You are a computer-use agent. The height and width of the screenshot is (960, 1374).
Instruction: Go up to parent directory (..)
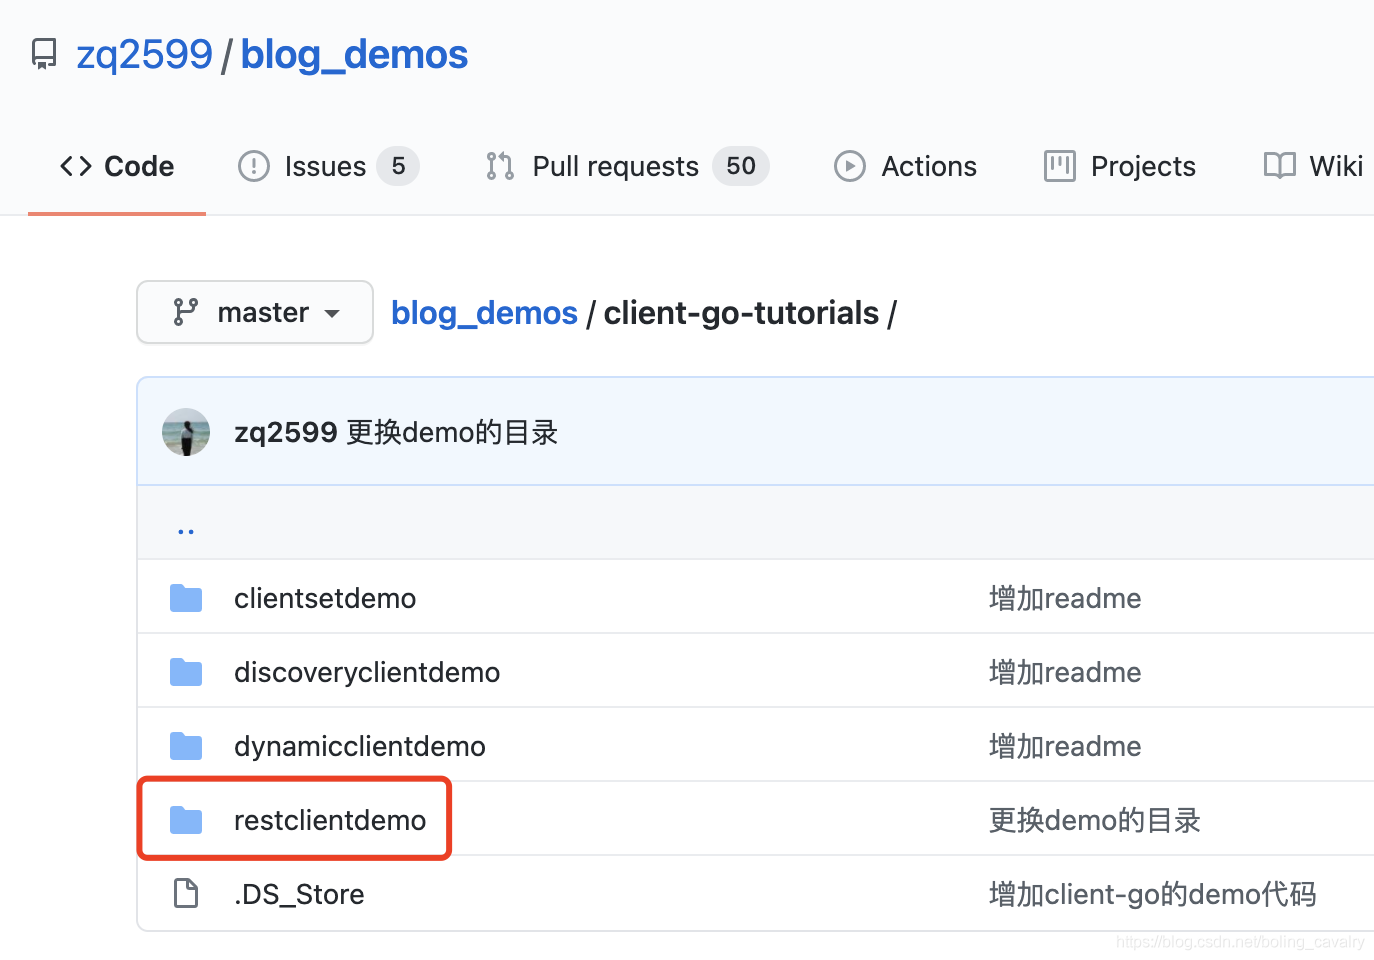click(x=186, y=531)
